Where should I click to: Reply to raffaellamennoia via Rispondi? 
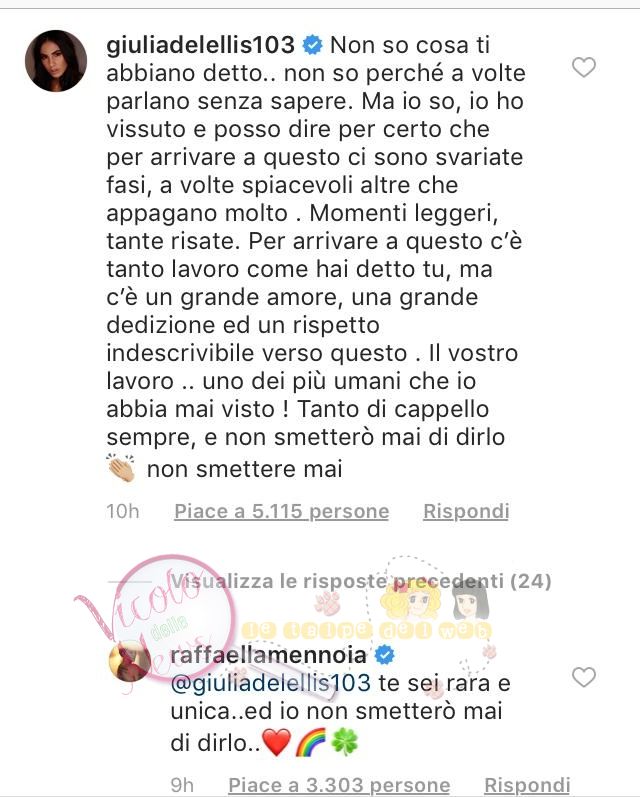tap(527, 785)
